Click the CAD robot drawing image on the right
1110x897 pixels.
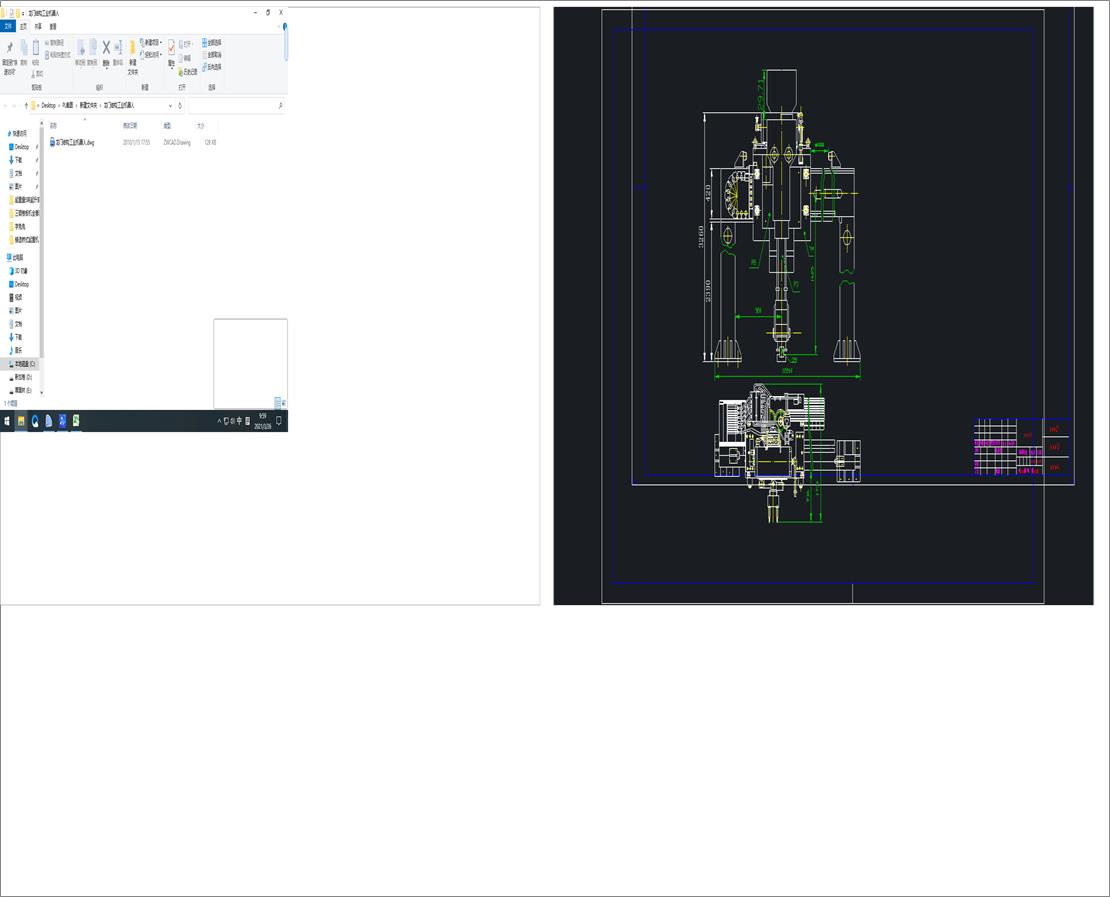pyautogui.click(x=823, y=306)
